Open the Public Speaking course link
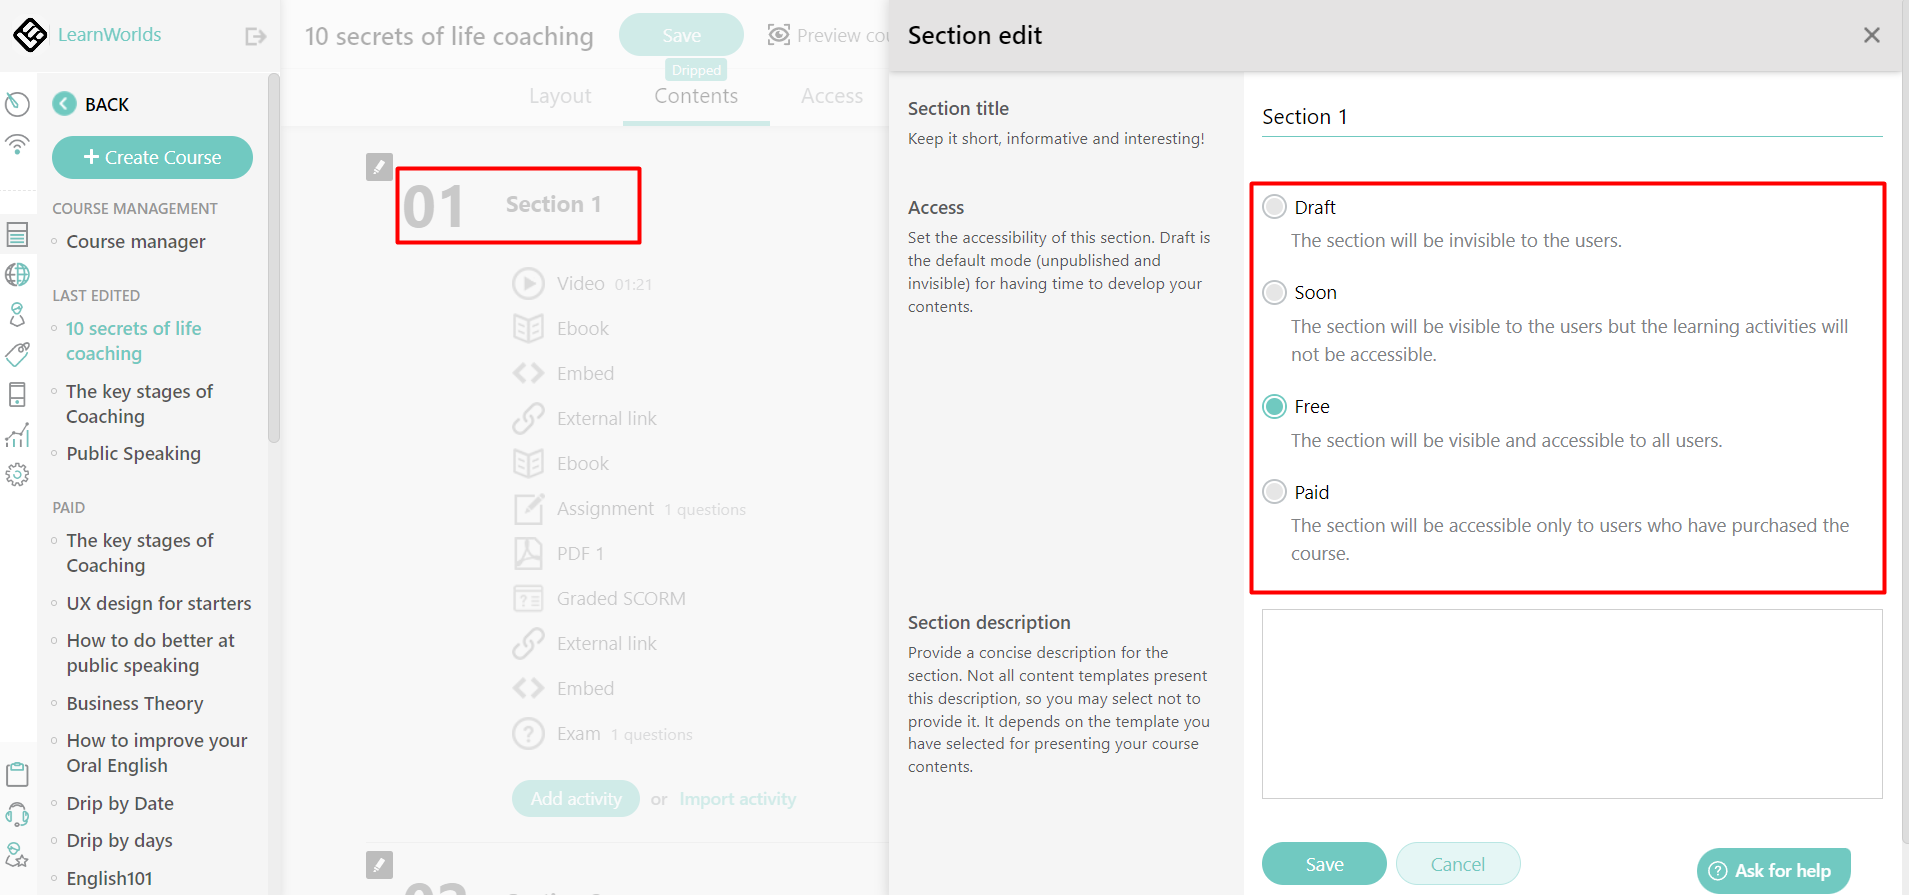The width and height of the screenshot is (1909, 895). pyautogui.click(x=132, y=453)
